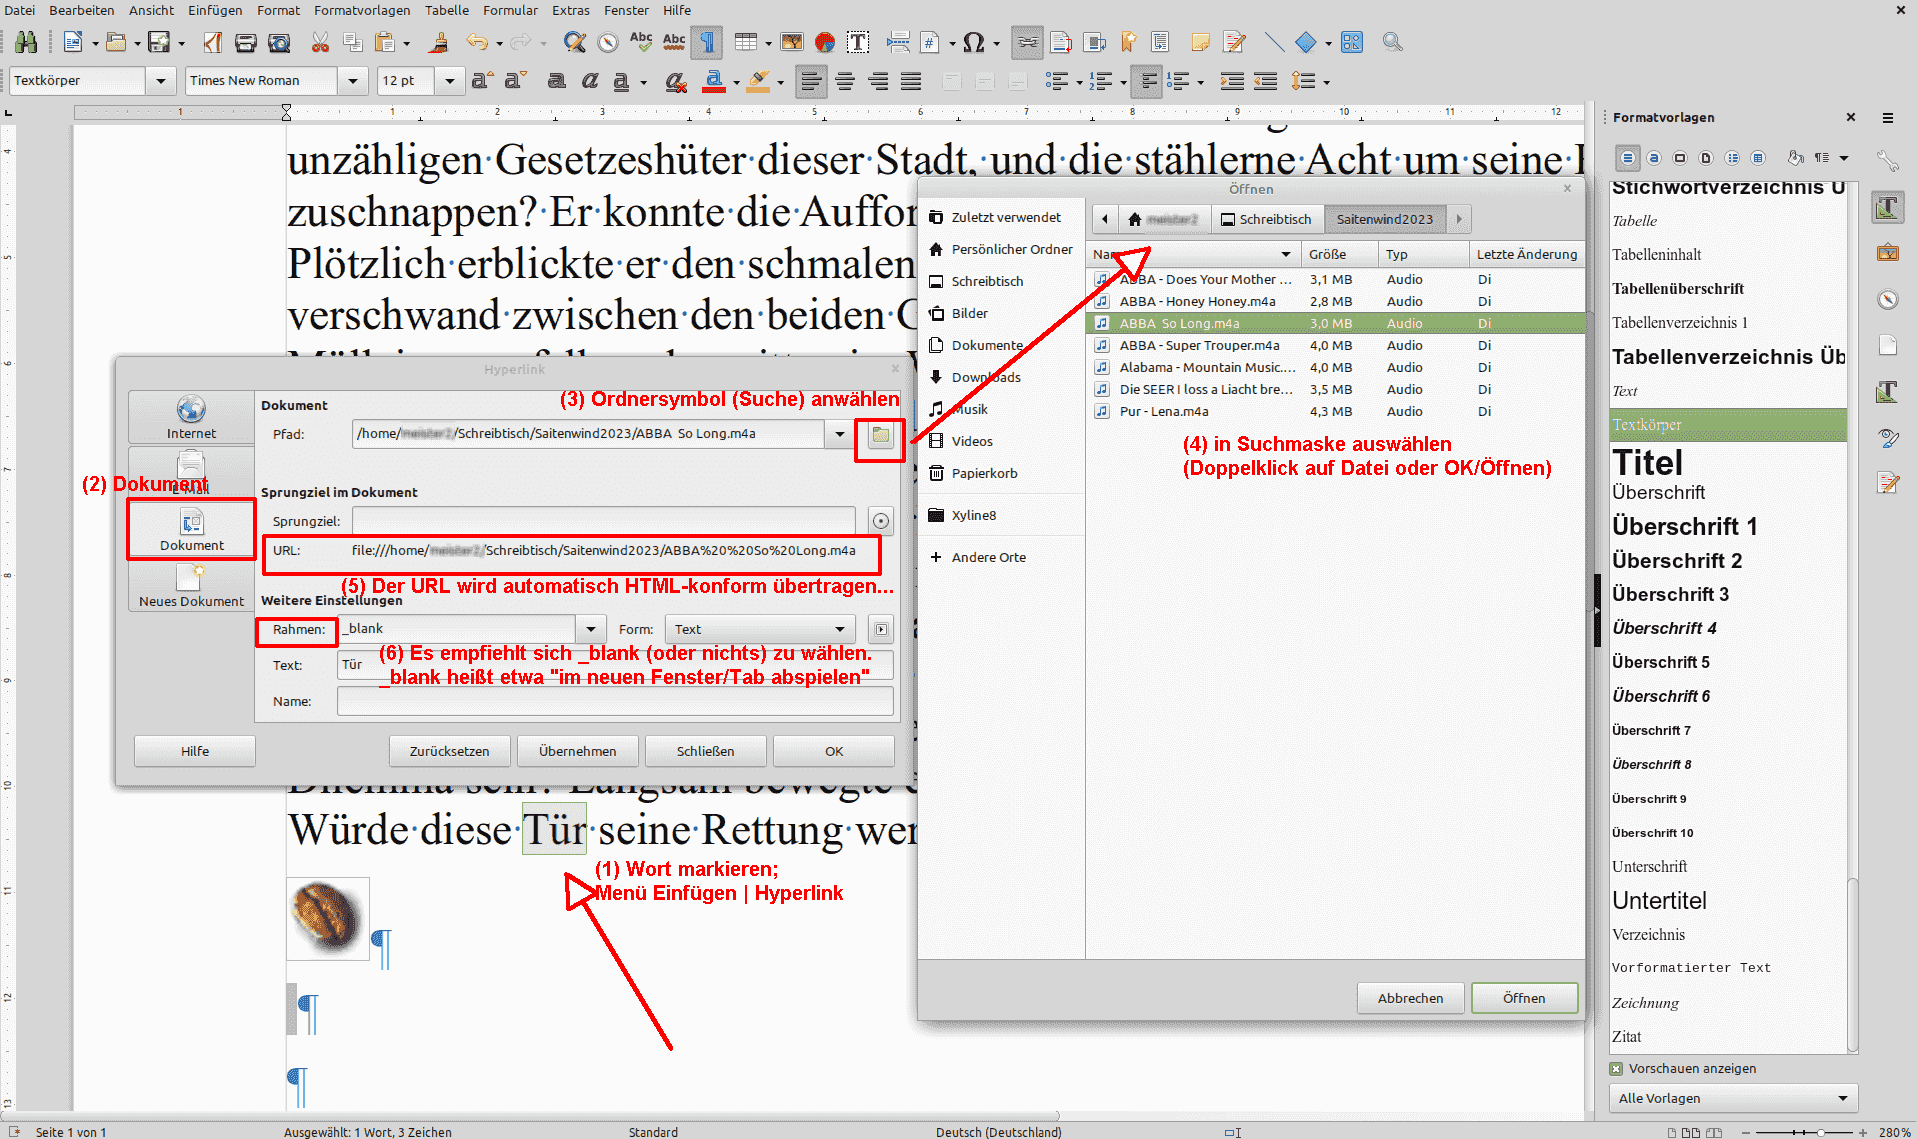Open the 12 pt font size dropdown
1917x1139 pixels.
click(449, 81)
